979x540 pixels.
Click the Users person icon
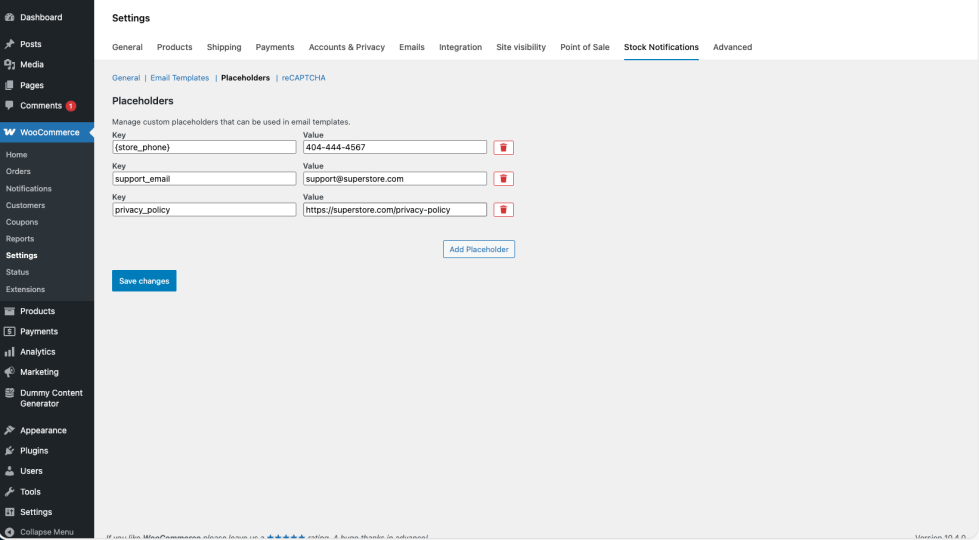tap(9, 471)
